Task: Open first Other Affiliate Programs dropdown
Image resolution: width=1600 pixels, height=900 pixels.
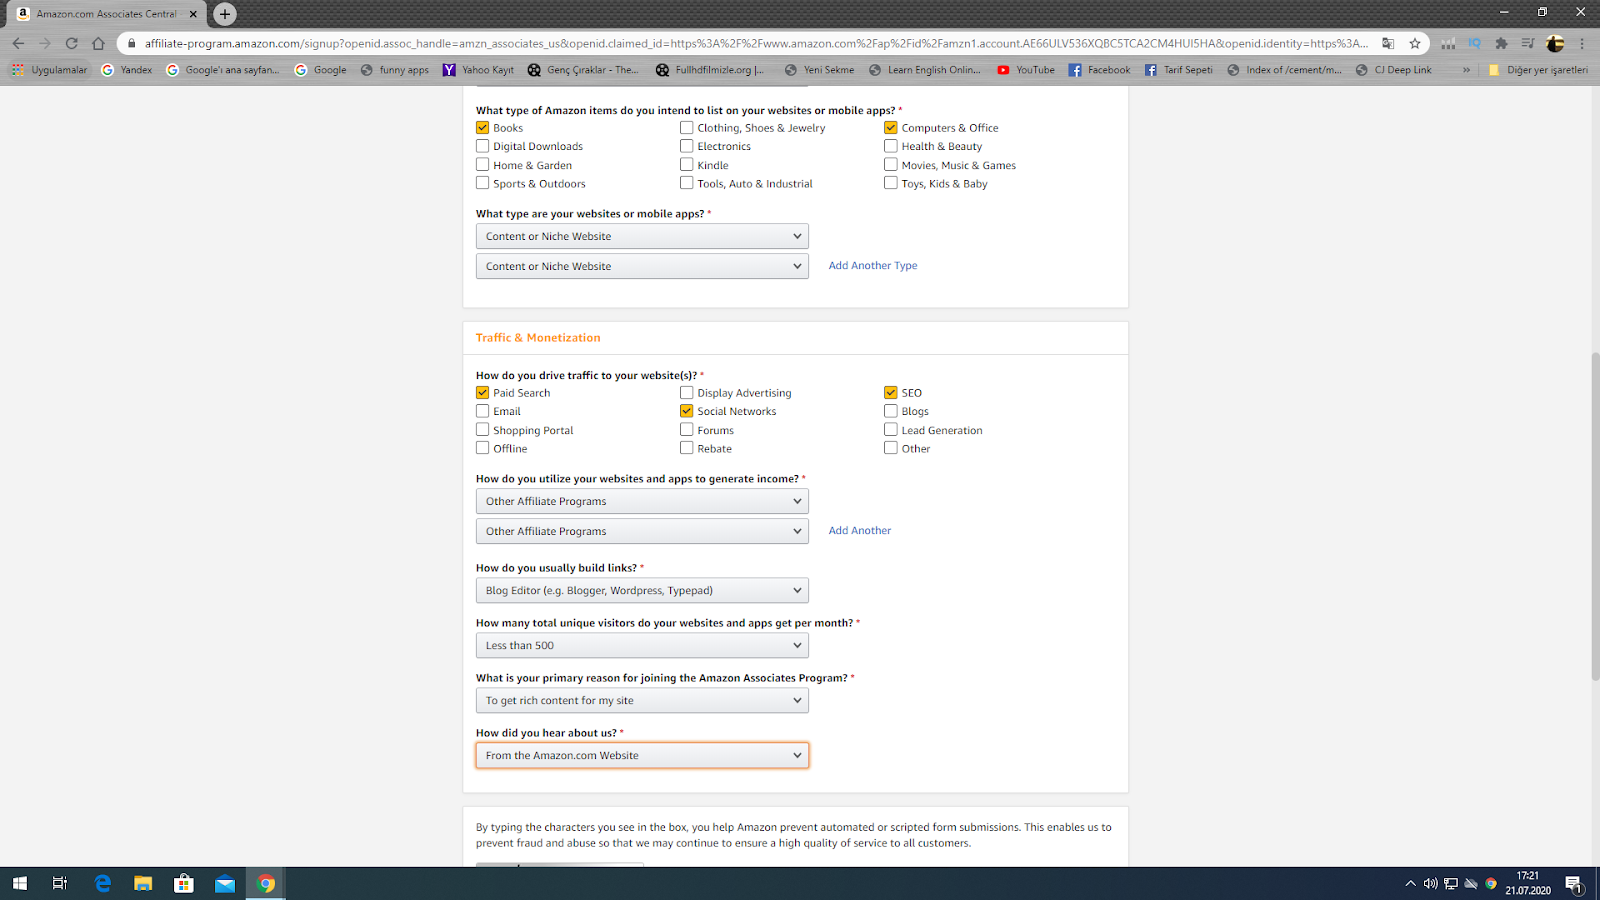Action: click(642, 501)
